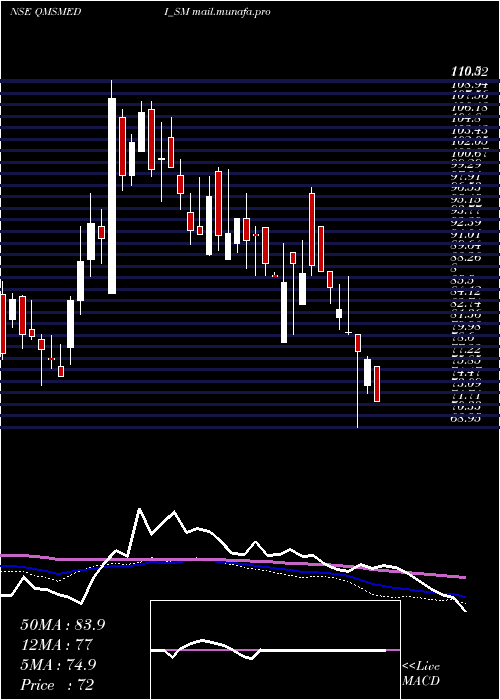Click the <<Live MACD label
This screenshot has width=500, height=700.
click(x=421, y=674)
